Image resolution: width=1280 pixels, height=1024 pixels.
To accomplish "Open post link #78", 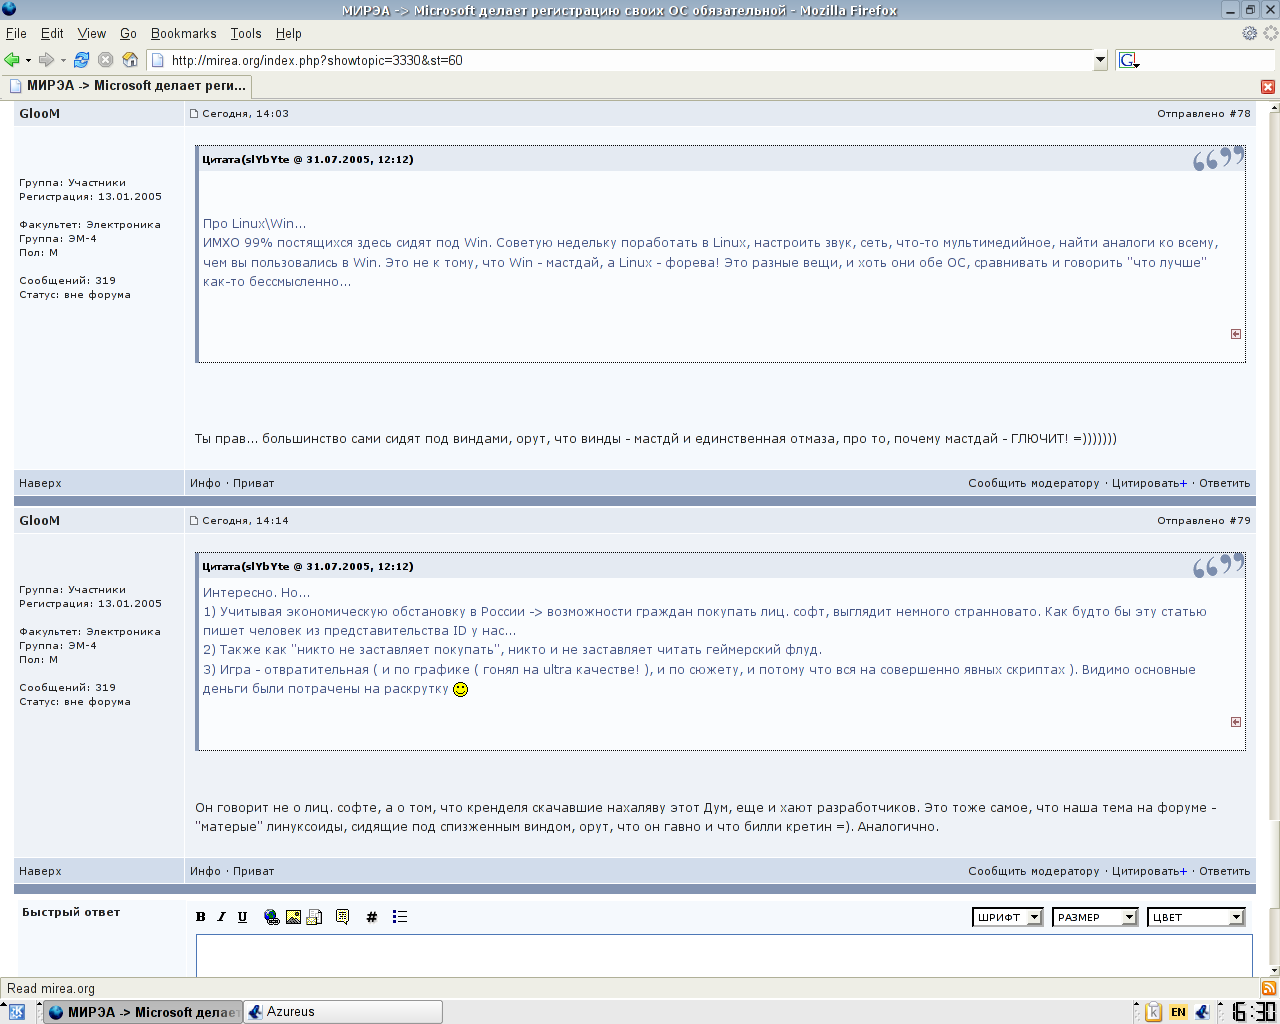I will pyautogui.click(x=1240, y=113).
